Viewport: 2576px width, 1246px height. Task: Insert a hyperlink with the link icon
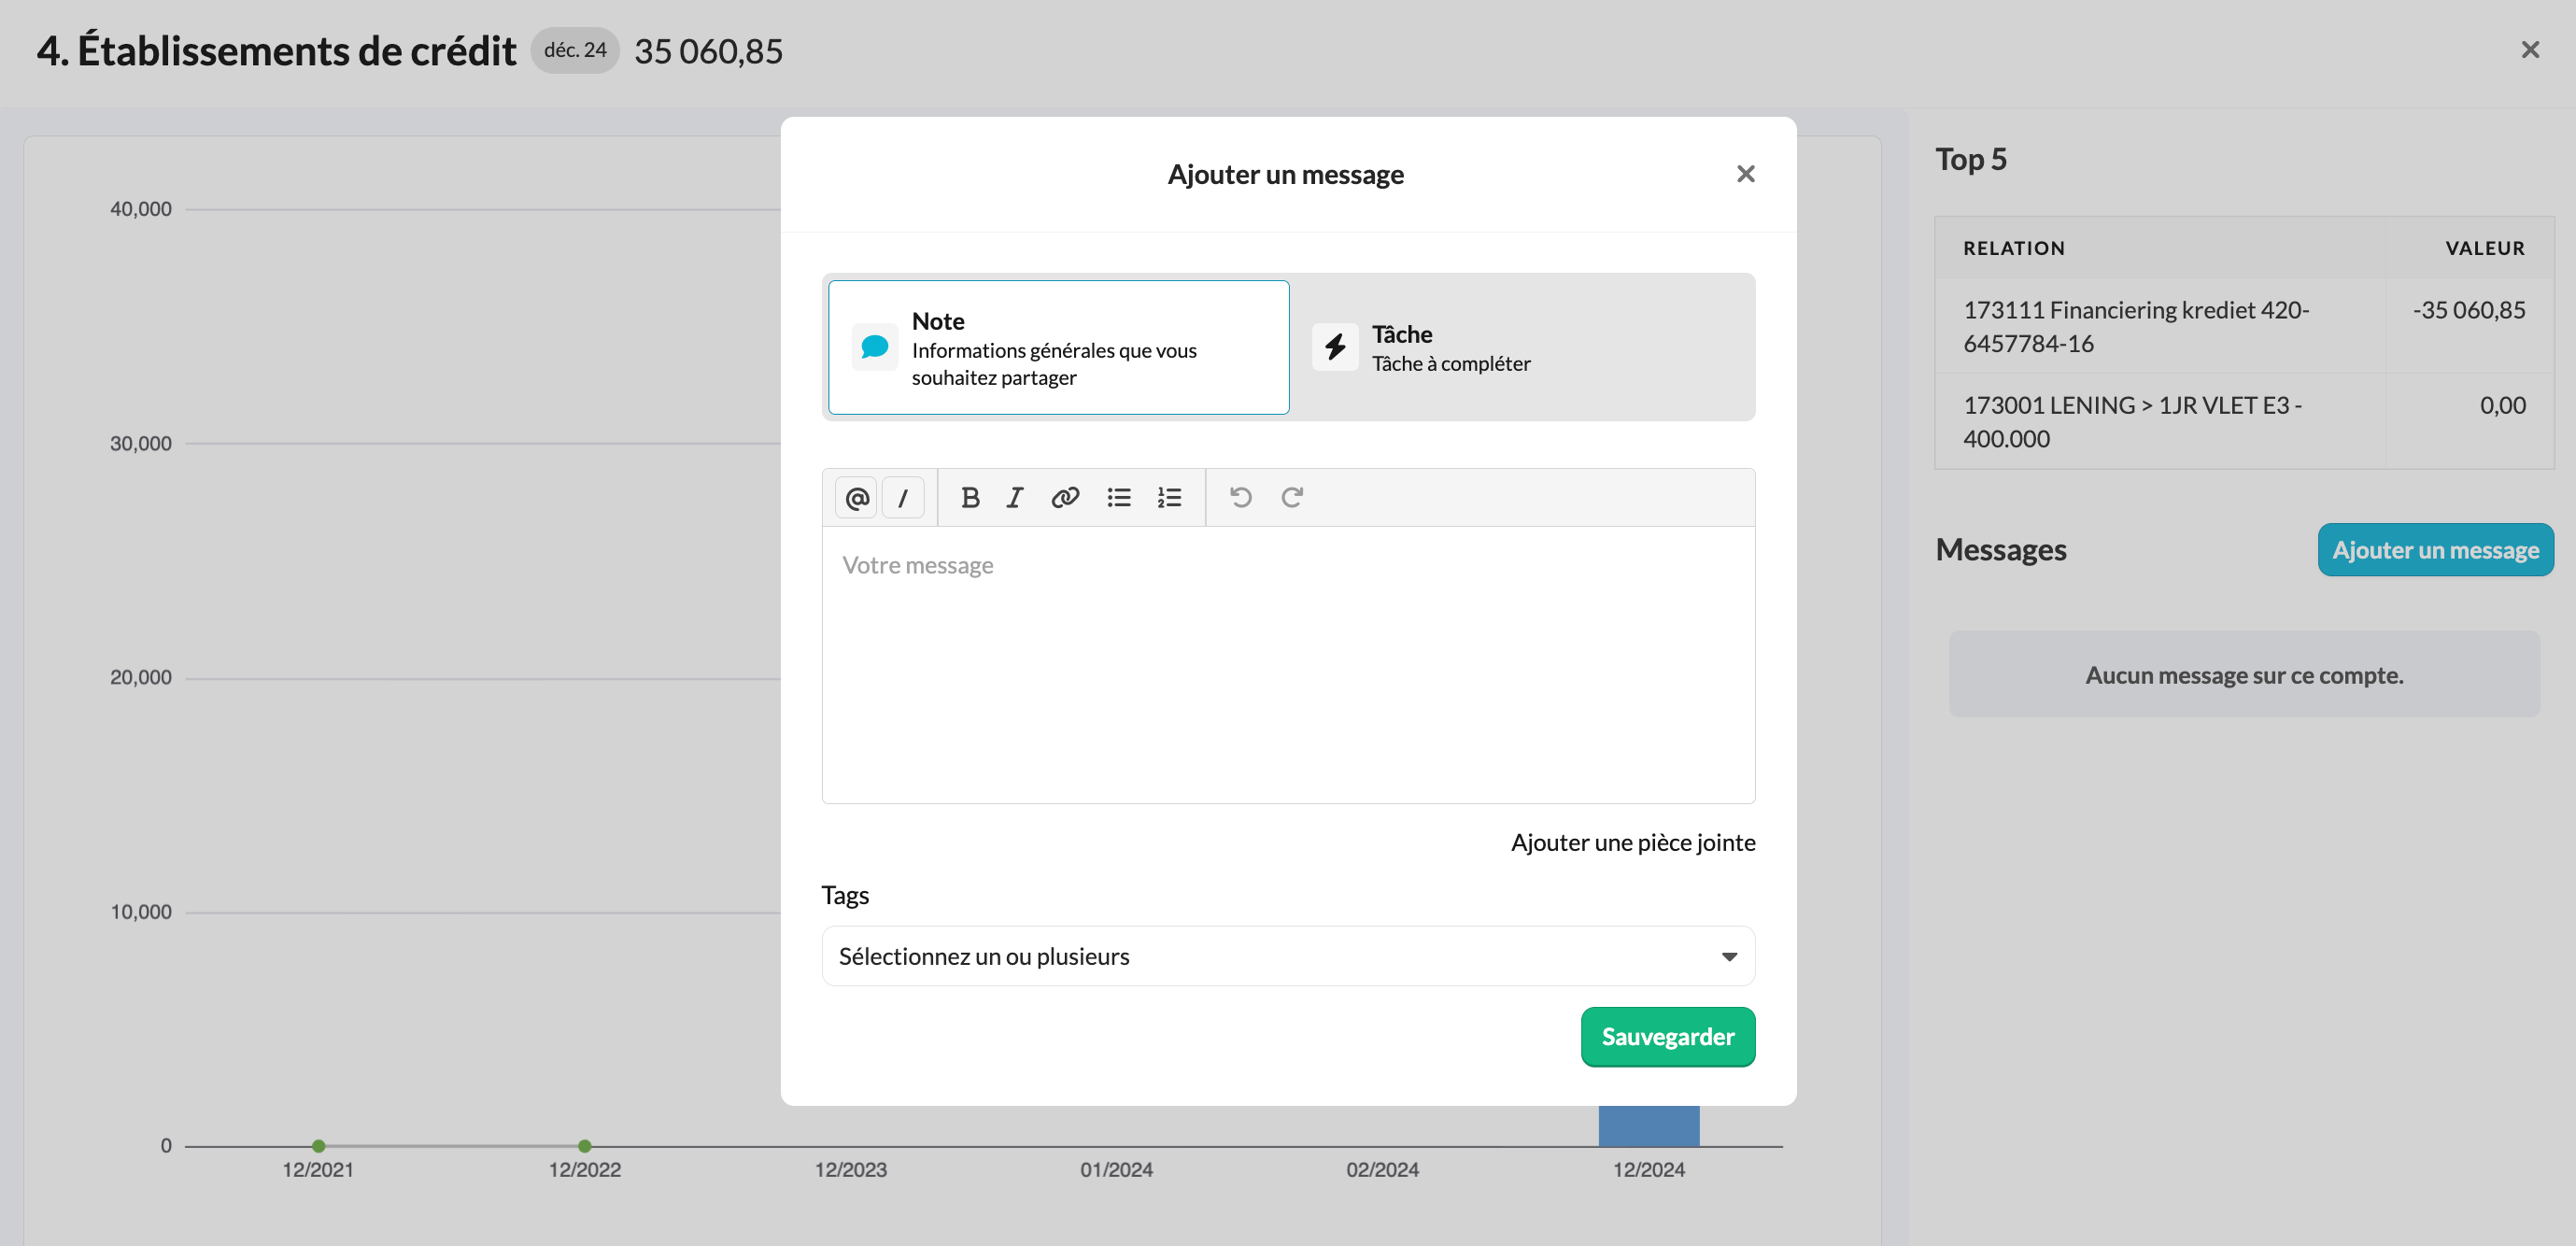point(1065,497)
